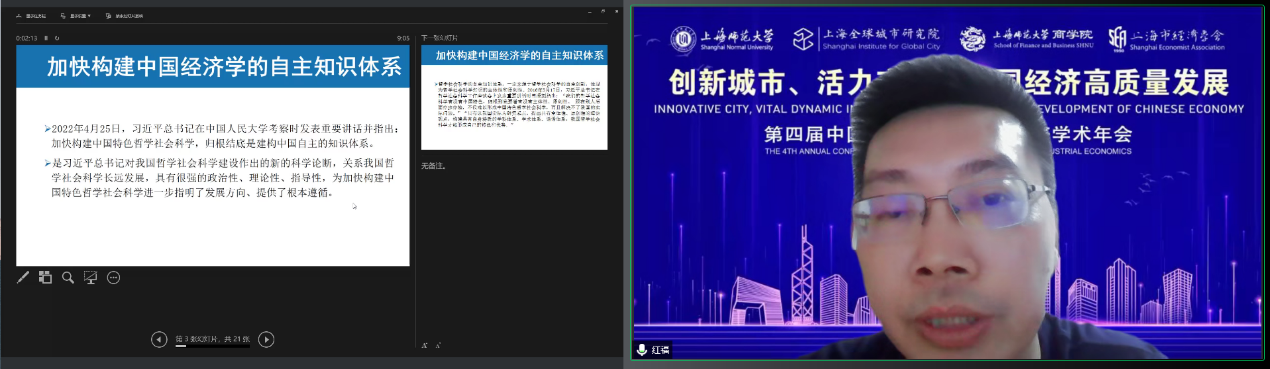Click the elapsed time 0:02:13 display
The image size is (1270, 369).
[26, 37]
